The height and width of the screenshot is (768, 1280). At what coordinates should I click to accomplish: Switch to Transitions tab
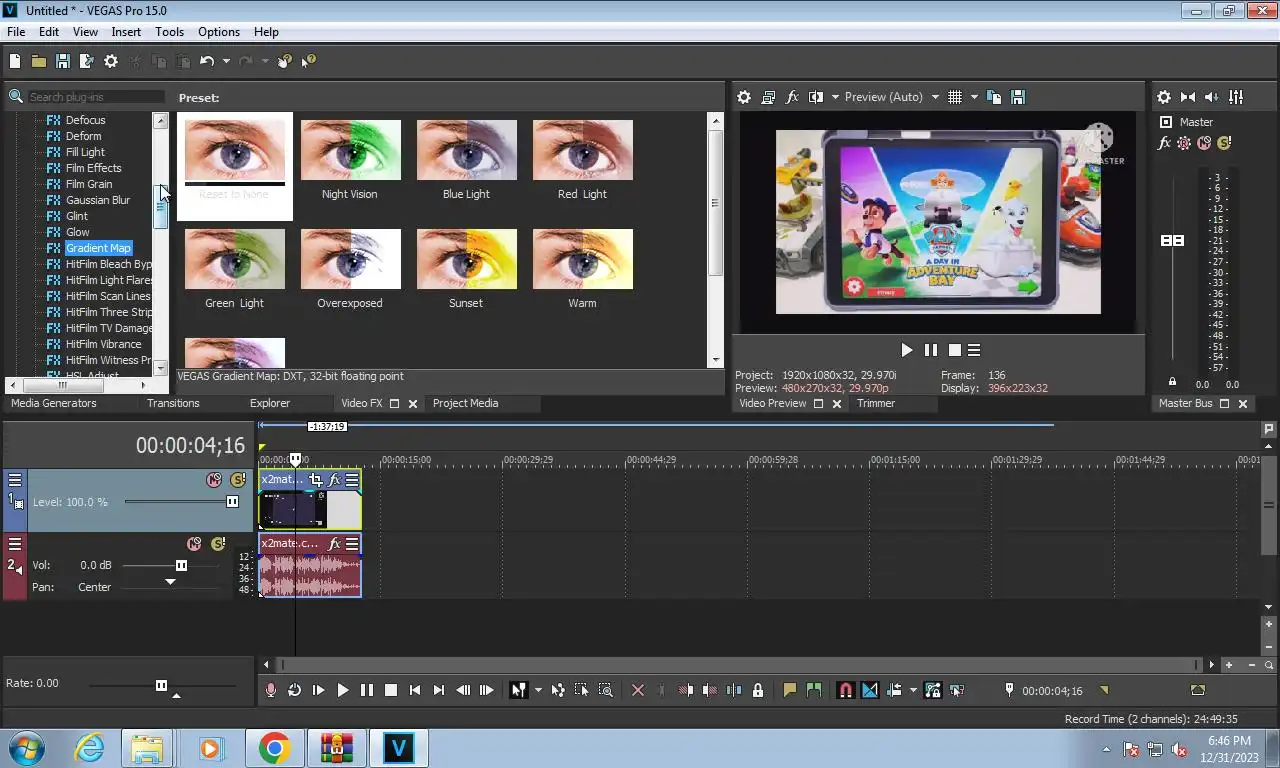(x=173, y=403)
